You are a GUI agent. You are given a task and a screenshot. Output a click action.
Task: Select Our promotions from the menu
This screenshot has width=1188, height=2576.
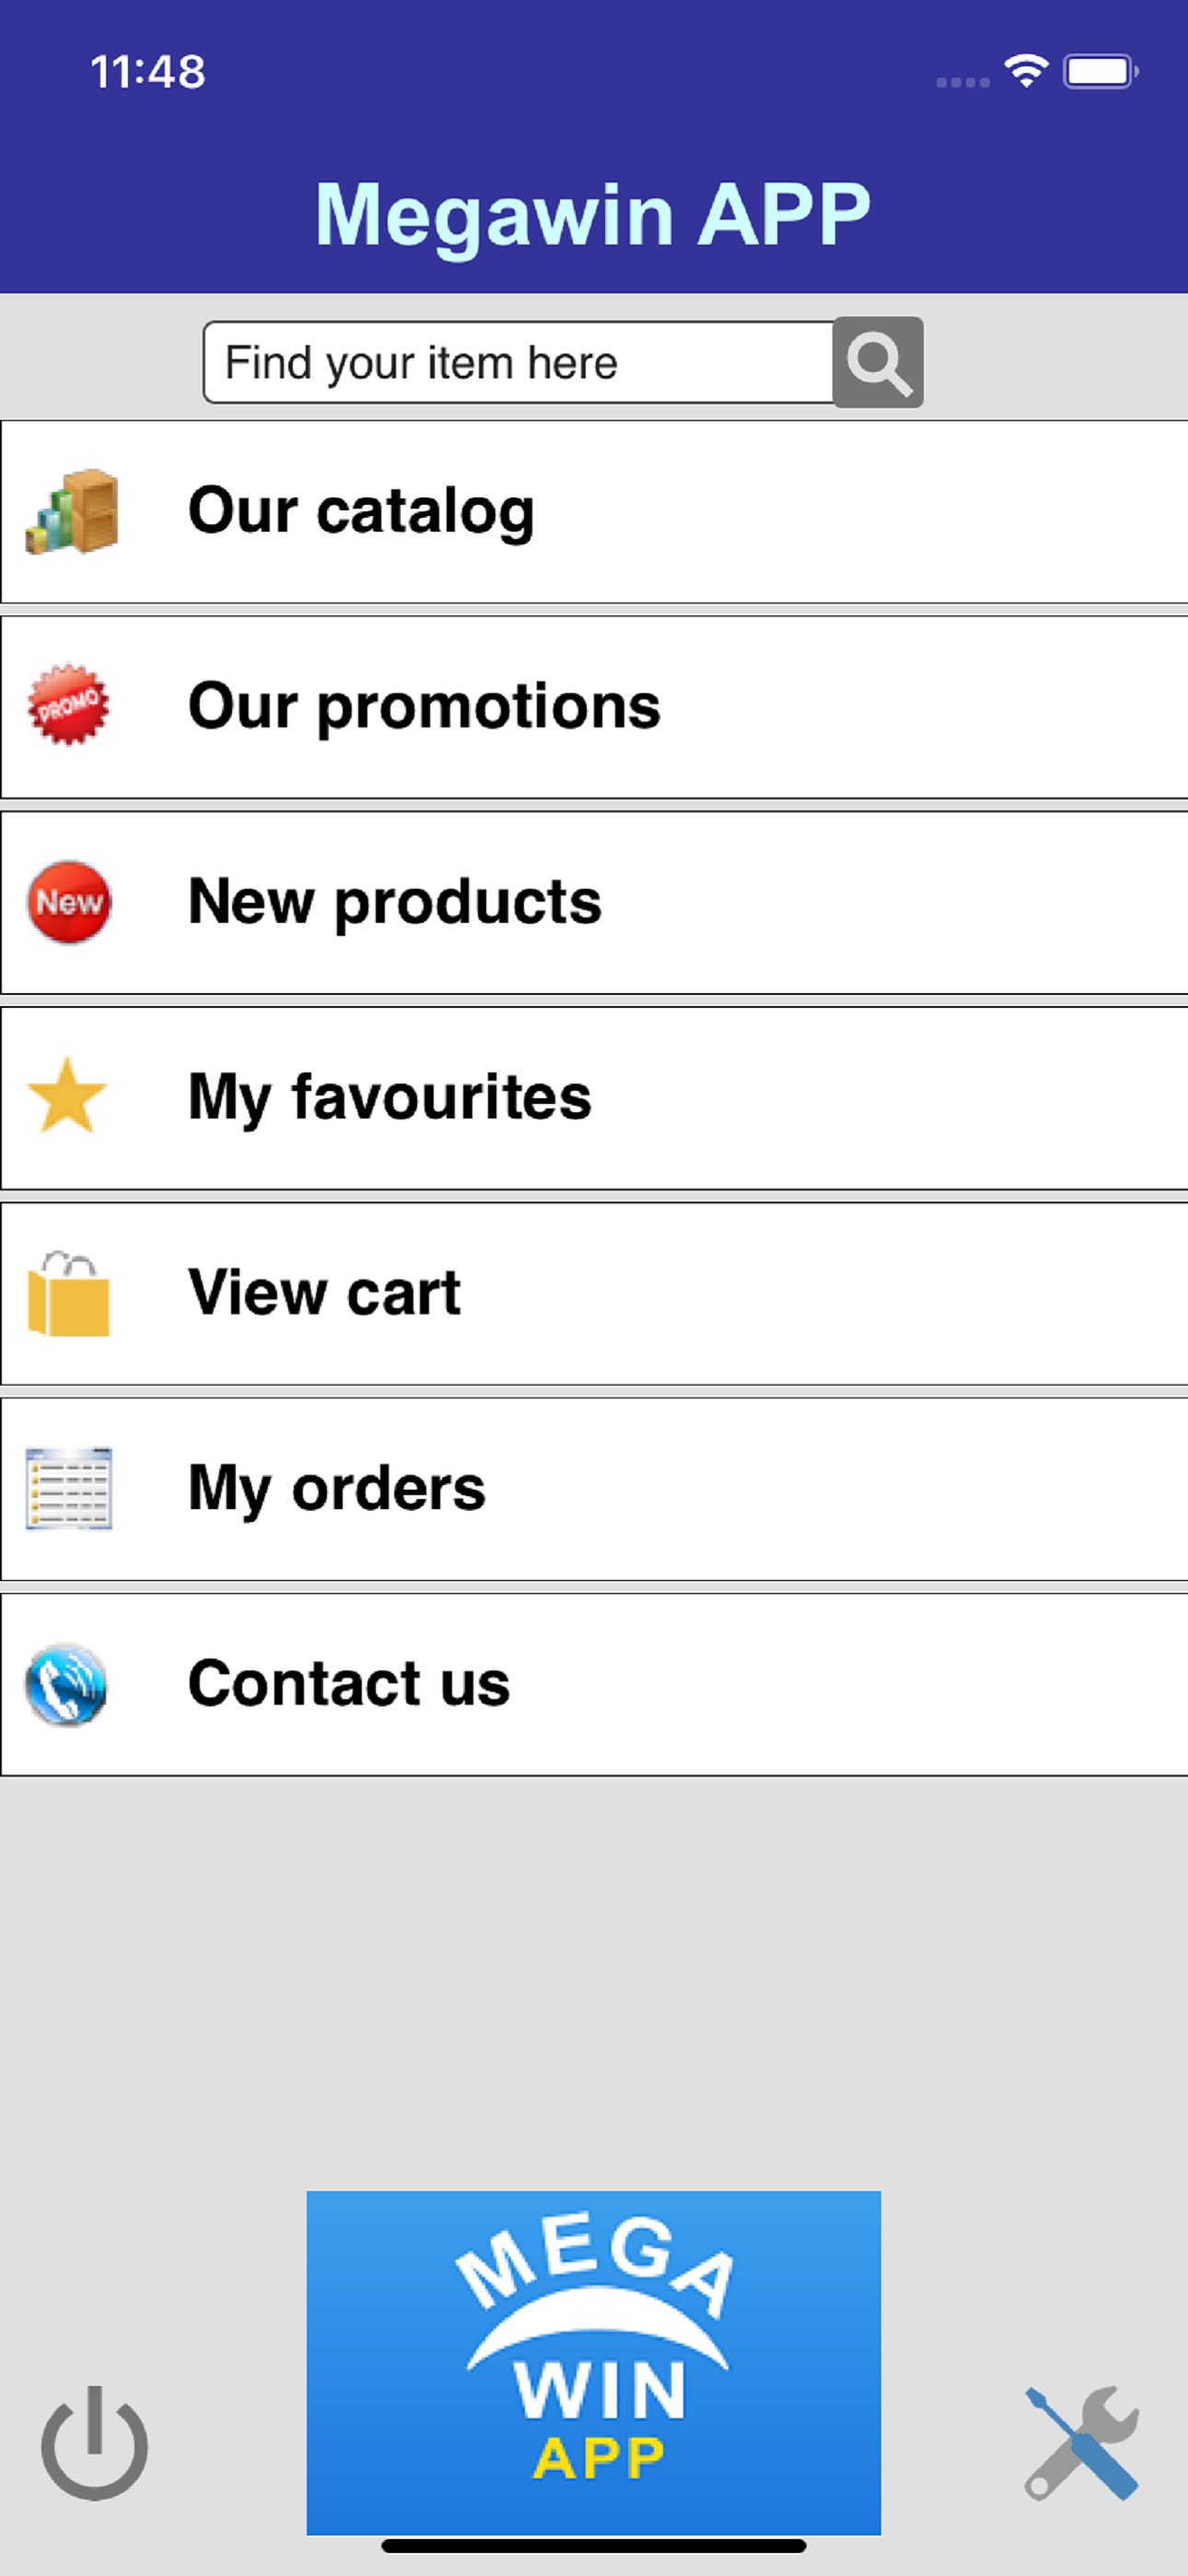click(424, 706)
